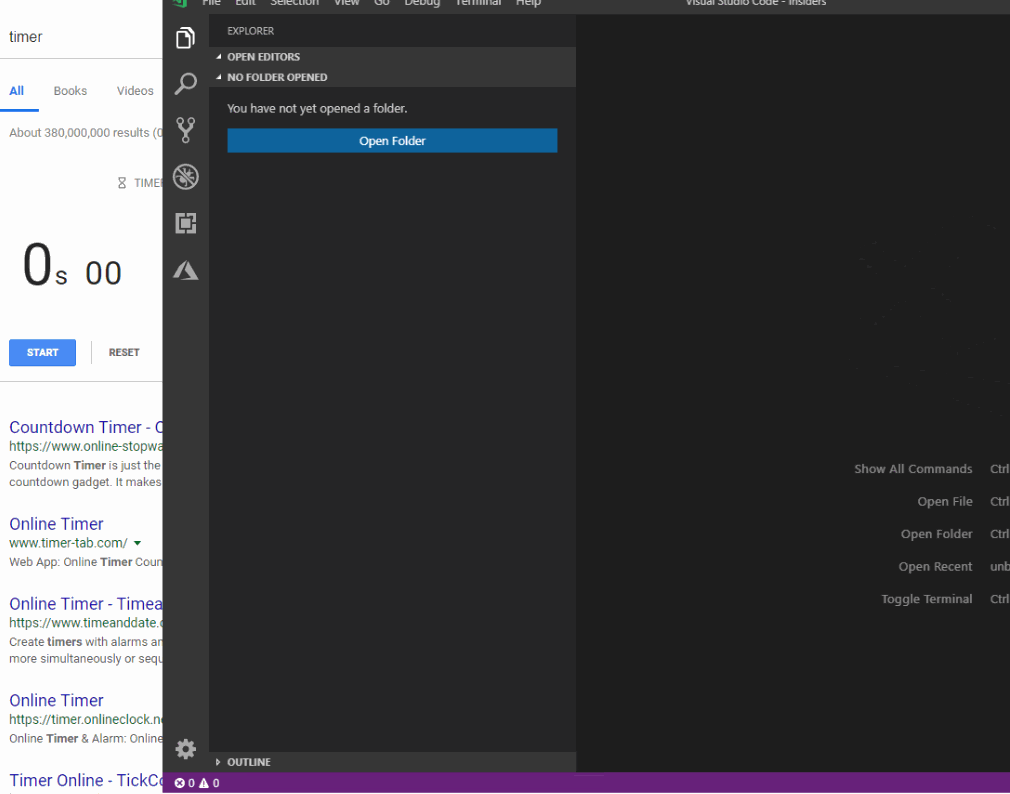Open the Go menu
1010x794 pixels.
(381, 3)
